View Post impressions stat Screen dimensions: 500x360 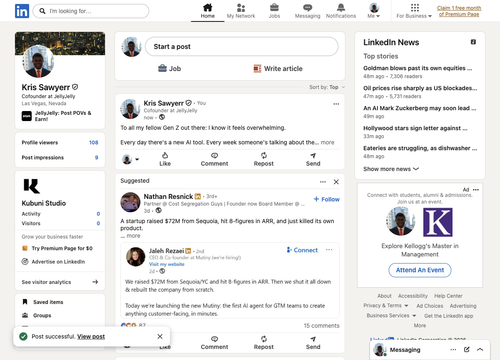pos(60,157)
